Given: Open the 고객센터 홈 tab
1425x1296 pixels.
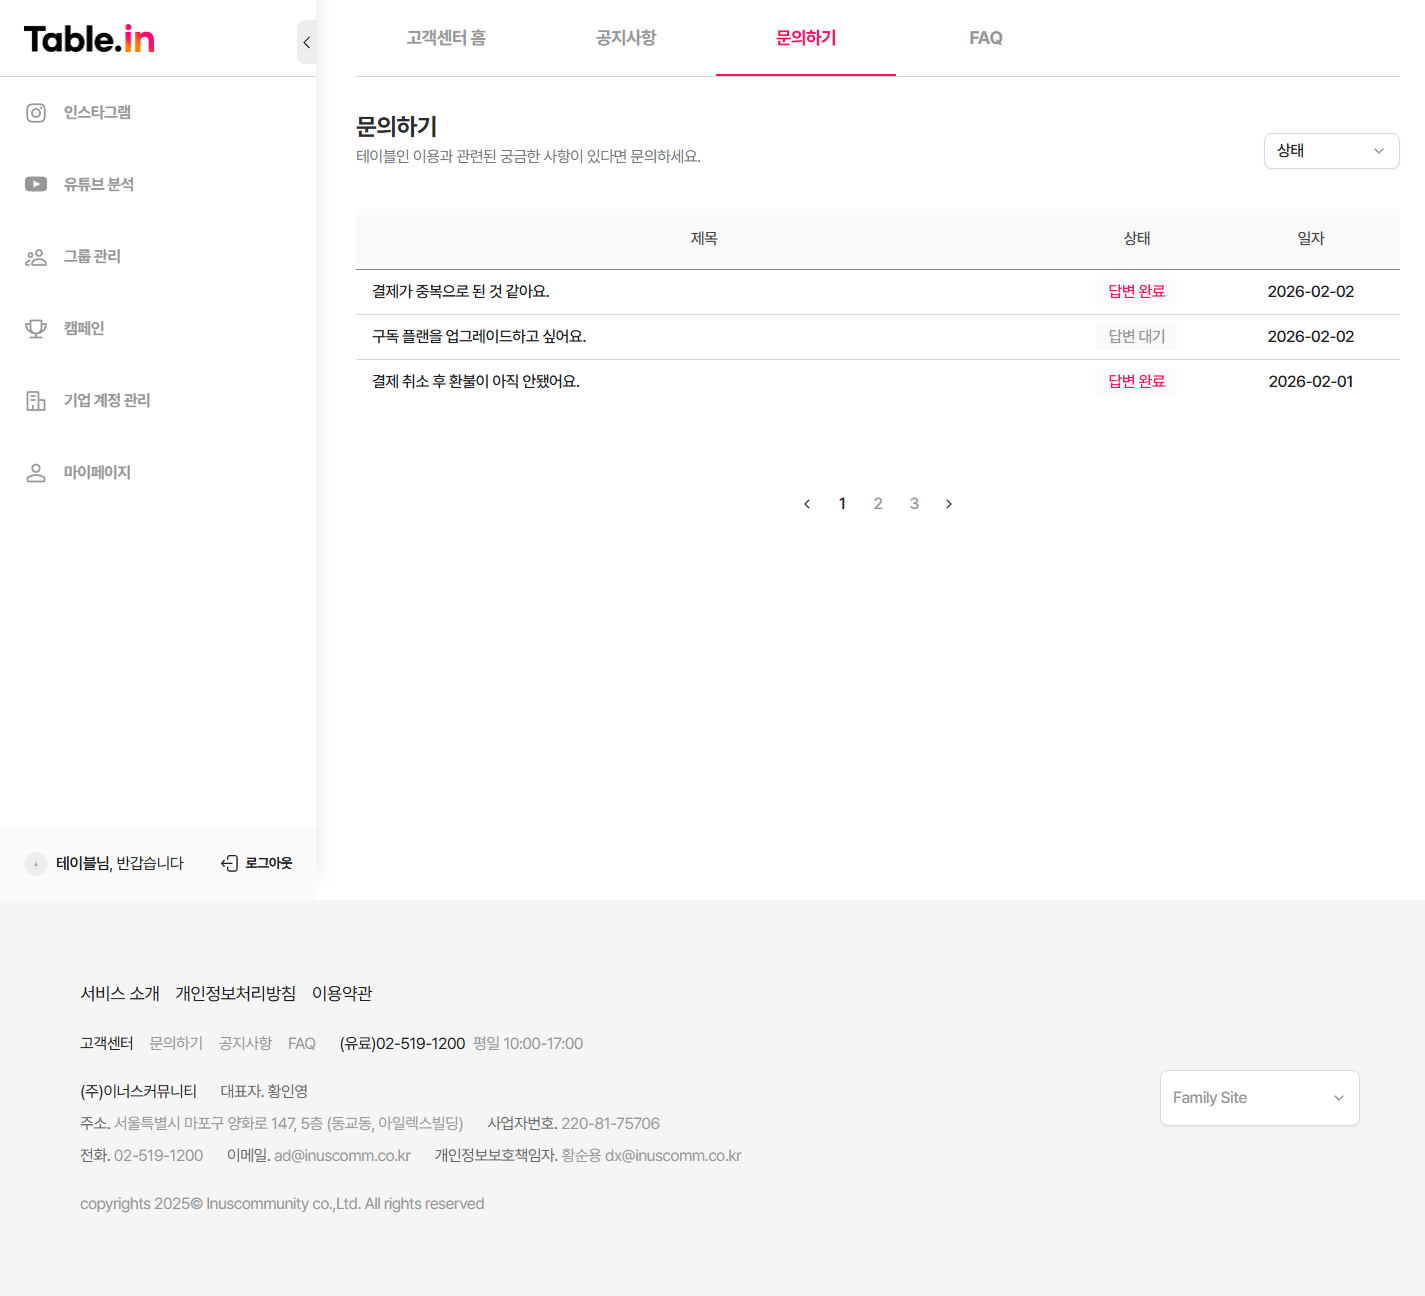Looking at the screenshot, I should [446, 38].
